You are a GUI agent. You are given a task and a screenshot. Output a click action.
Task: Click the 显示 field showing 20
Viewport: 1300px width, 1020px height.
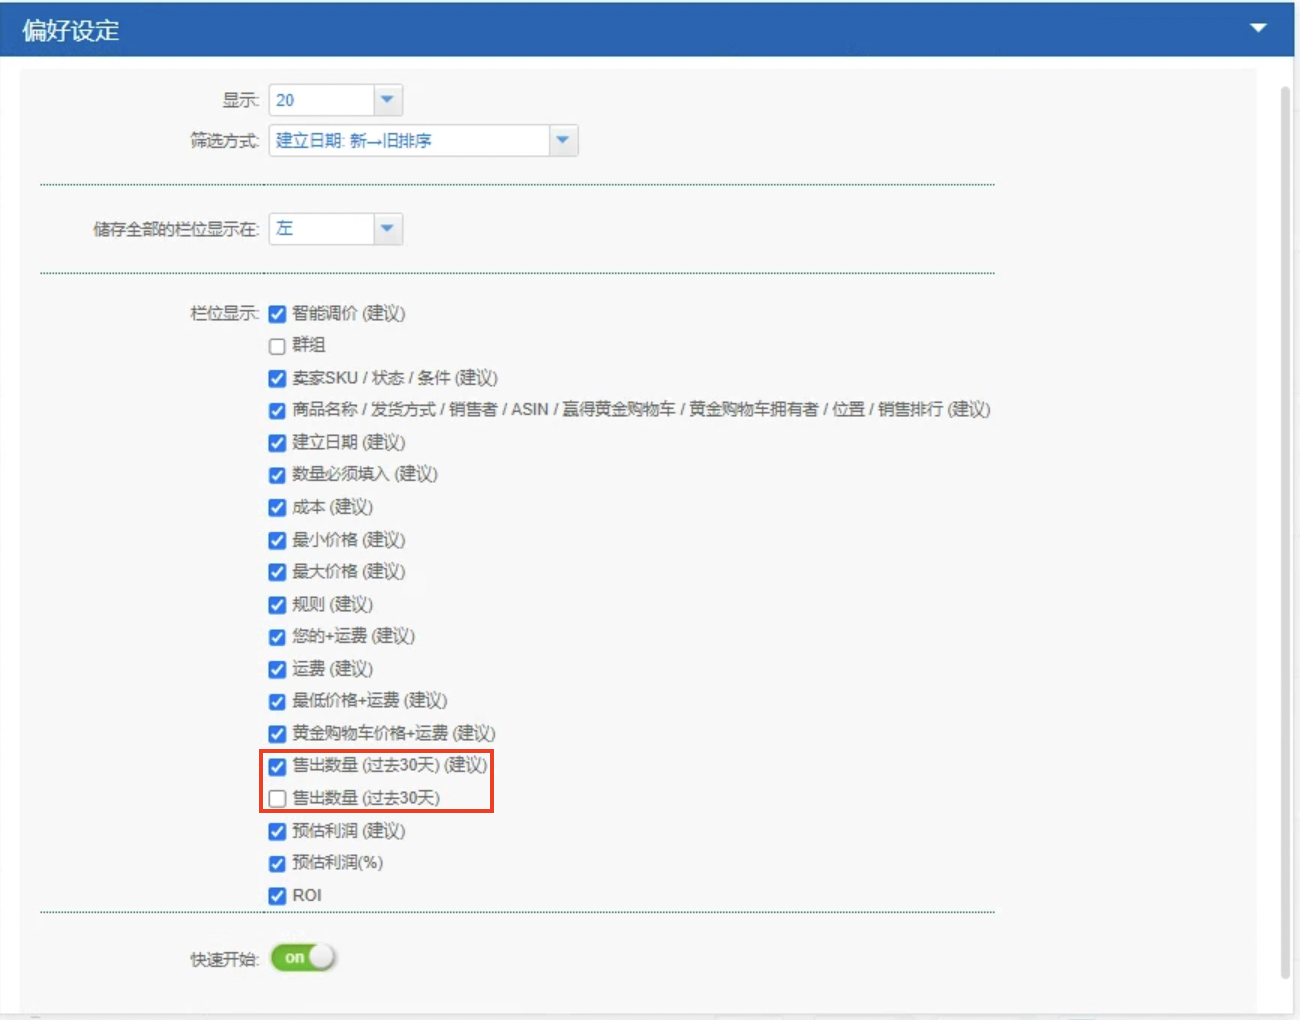pyautogui.click(x=322, y=100)
